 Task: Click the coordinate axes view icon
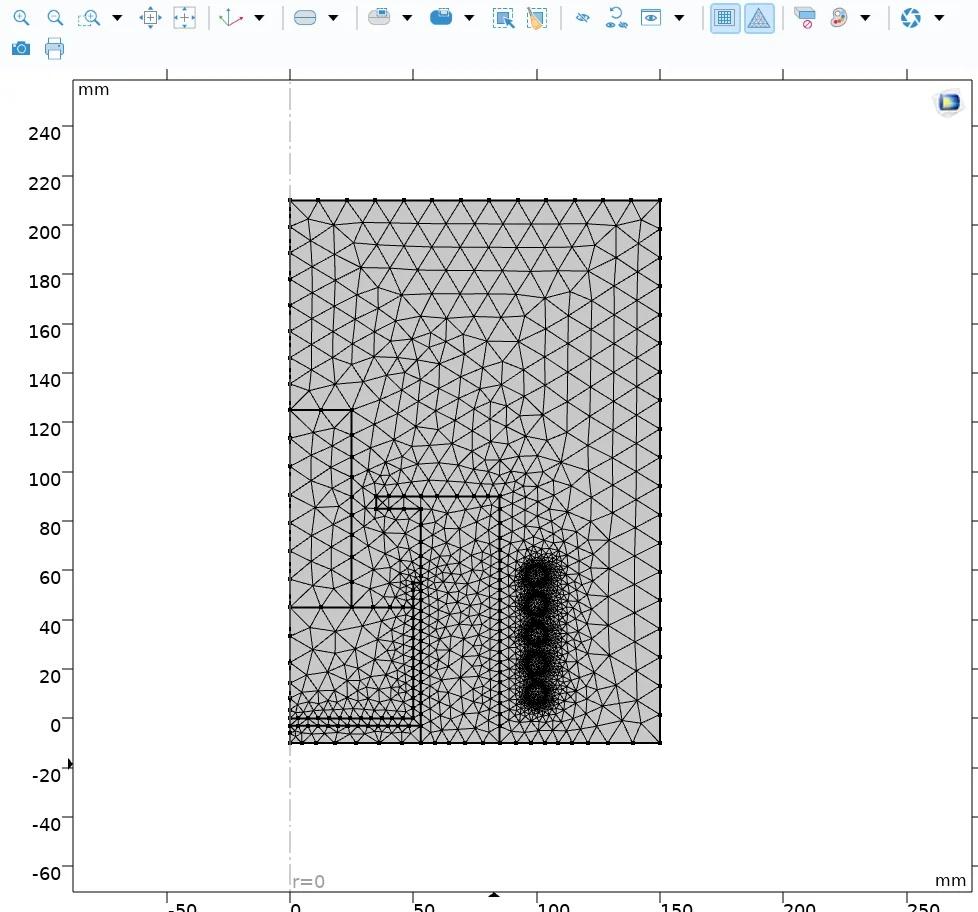pos(231,17)
